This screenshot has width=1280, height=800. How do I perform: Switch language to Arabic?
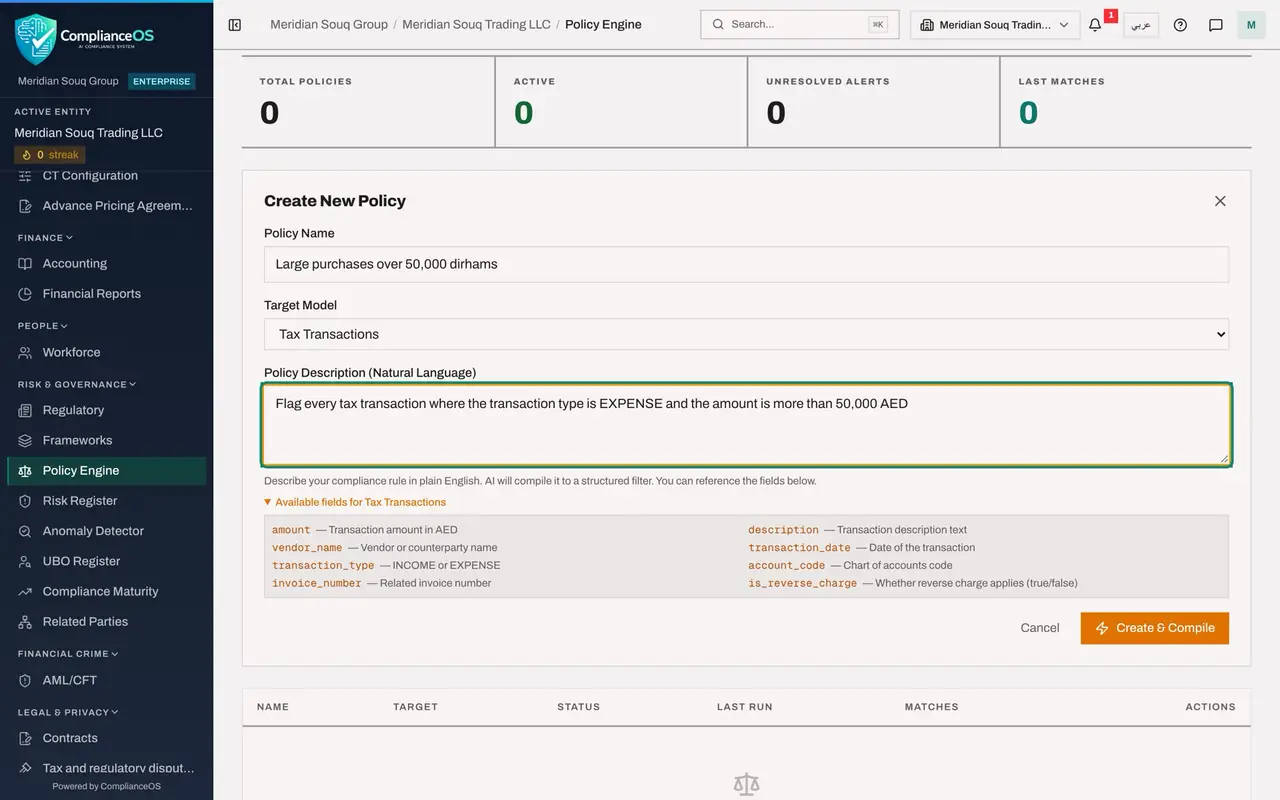tap(1141, 25)
